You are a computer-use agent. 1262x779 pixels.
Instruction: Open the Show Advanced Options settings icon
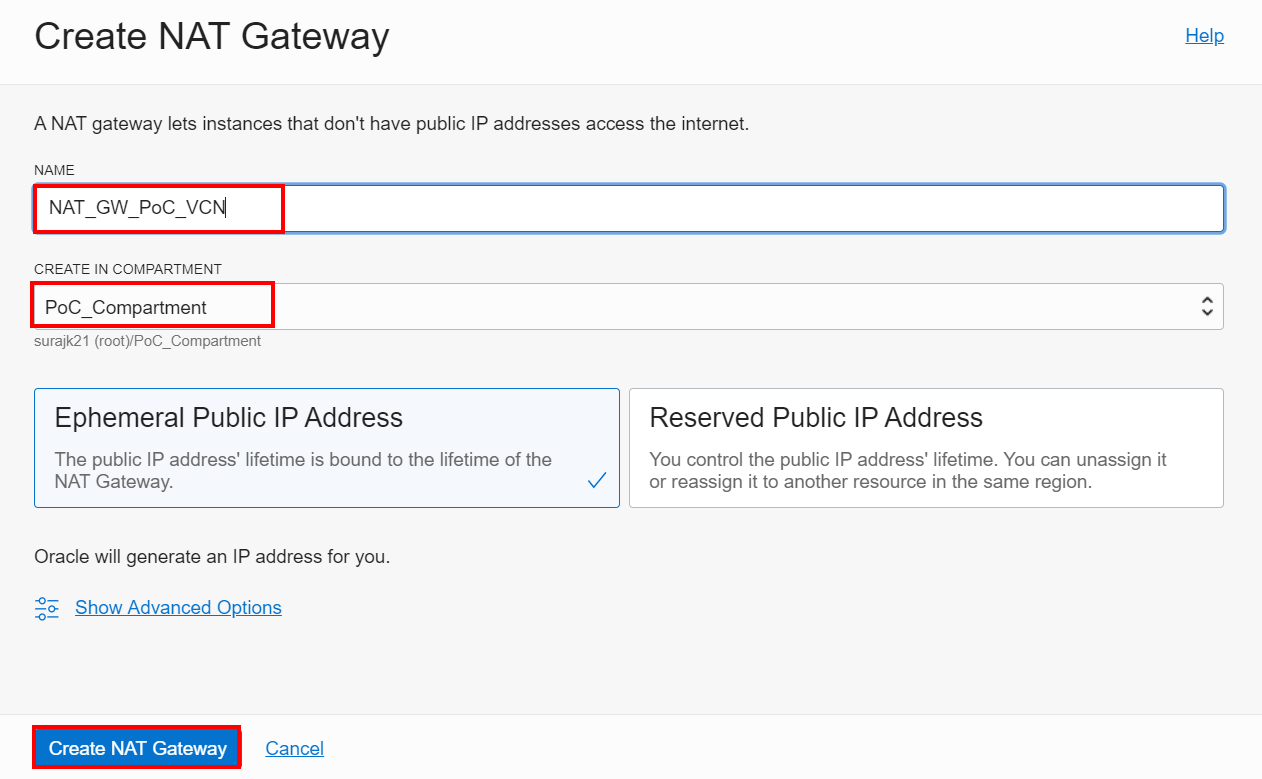tap(46, 607)
